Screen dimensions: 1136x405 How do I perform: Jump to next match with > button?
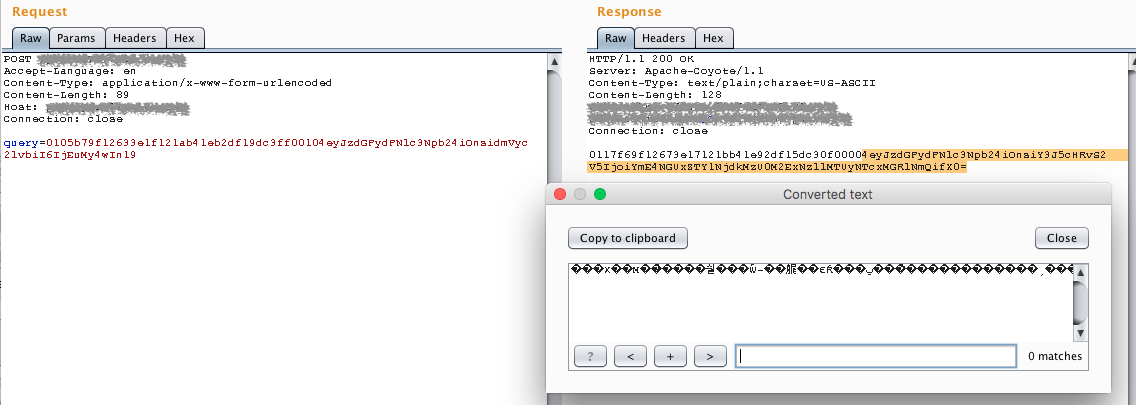tap(709, 355)
